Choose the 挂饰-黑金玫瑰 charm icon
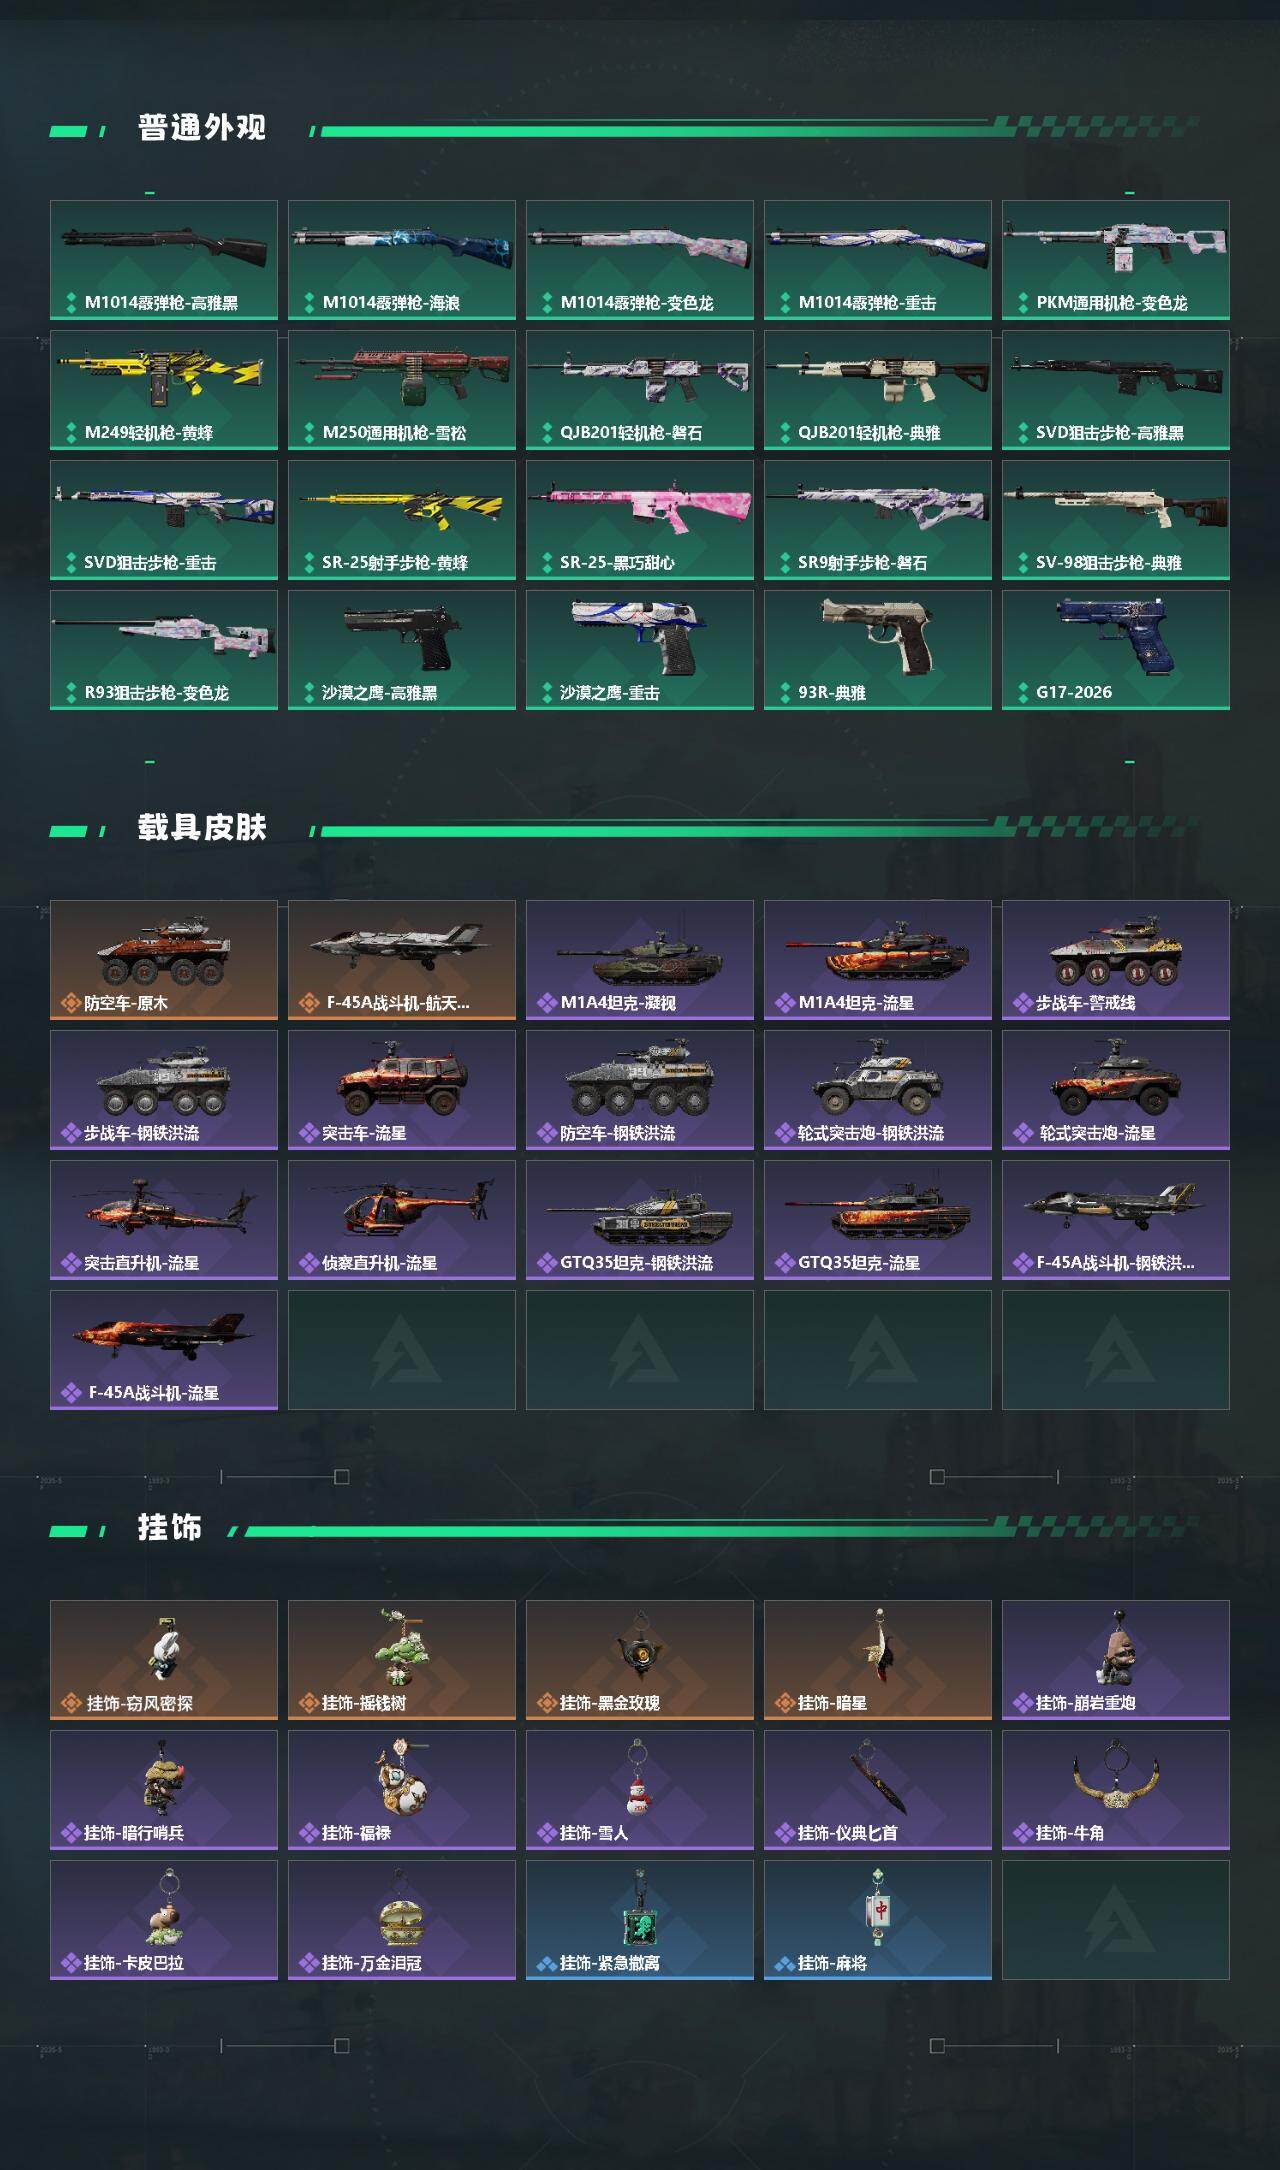1280x2170 pixels. pyautogui.click(x=640, y=1660)
